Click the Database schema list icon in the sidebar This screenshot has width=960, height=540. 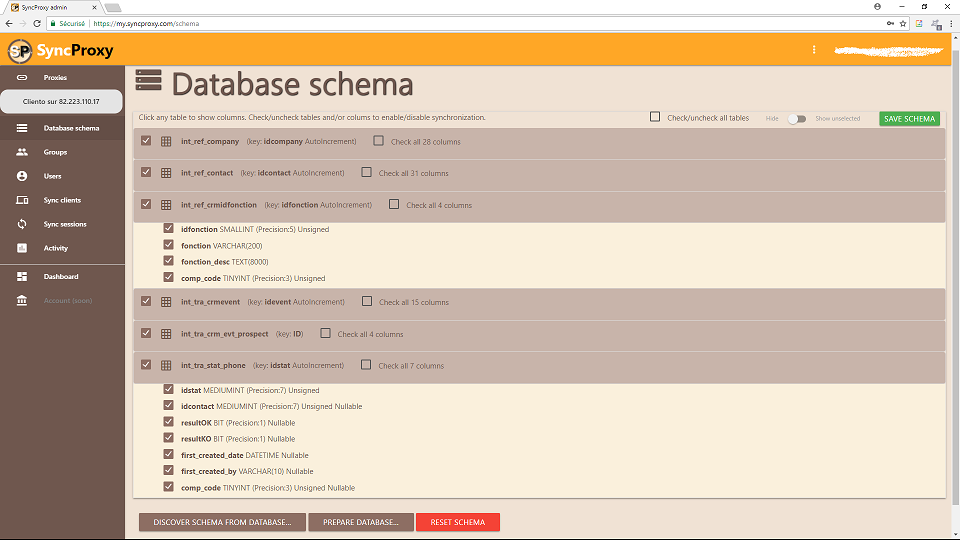coord(22,128)
